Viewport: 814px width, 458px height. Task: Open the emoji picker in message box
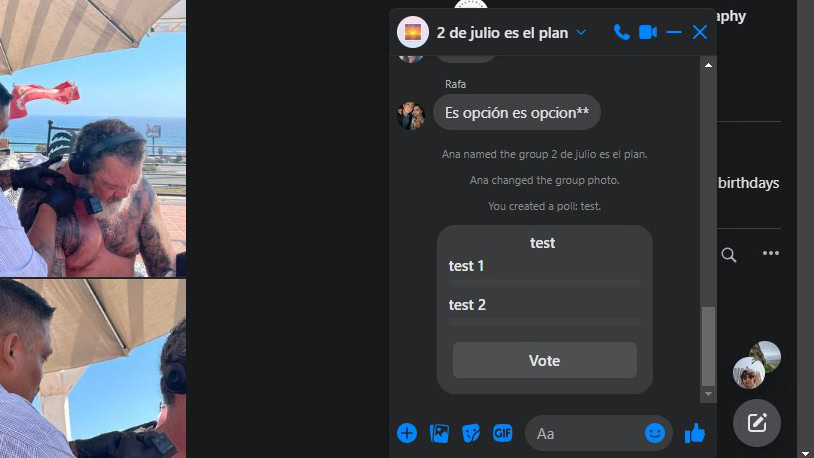(655, 433)
